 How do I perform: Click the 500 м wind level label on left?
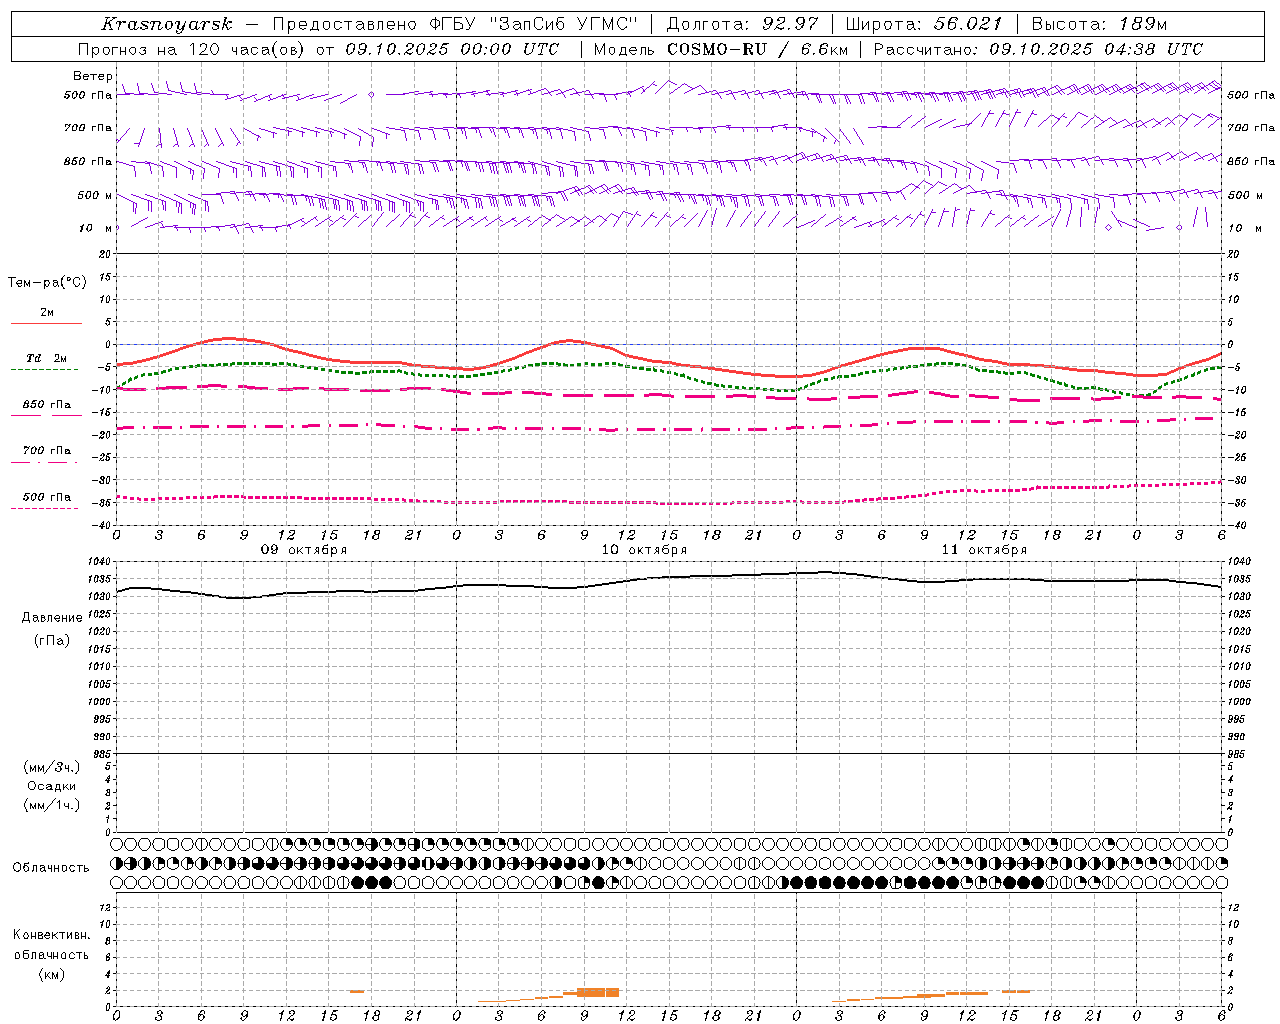click(x=95, y=195)
